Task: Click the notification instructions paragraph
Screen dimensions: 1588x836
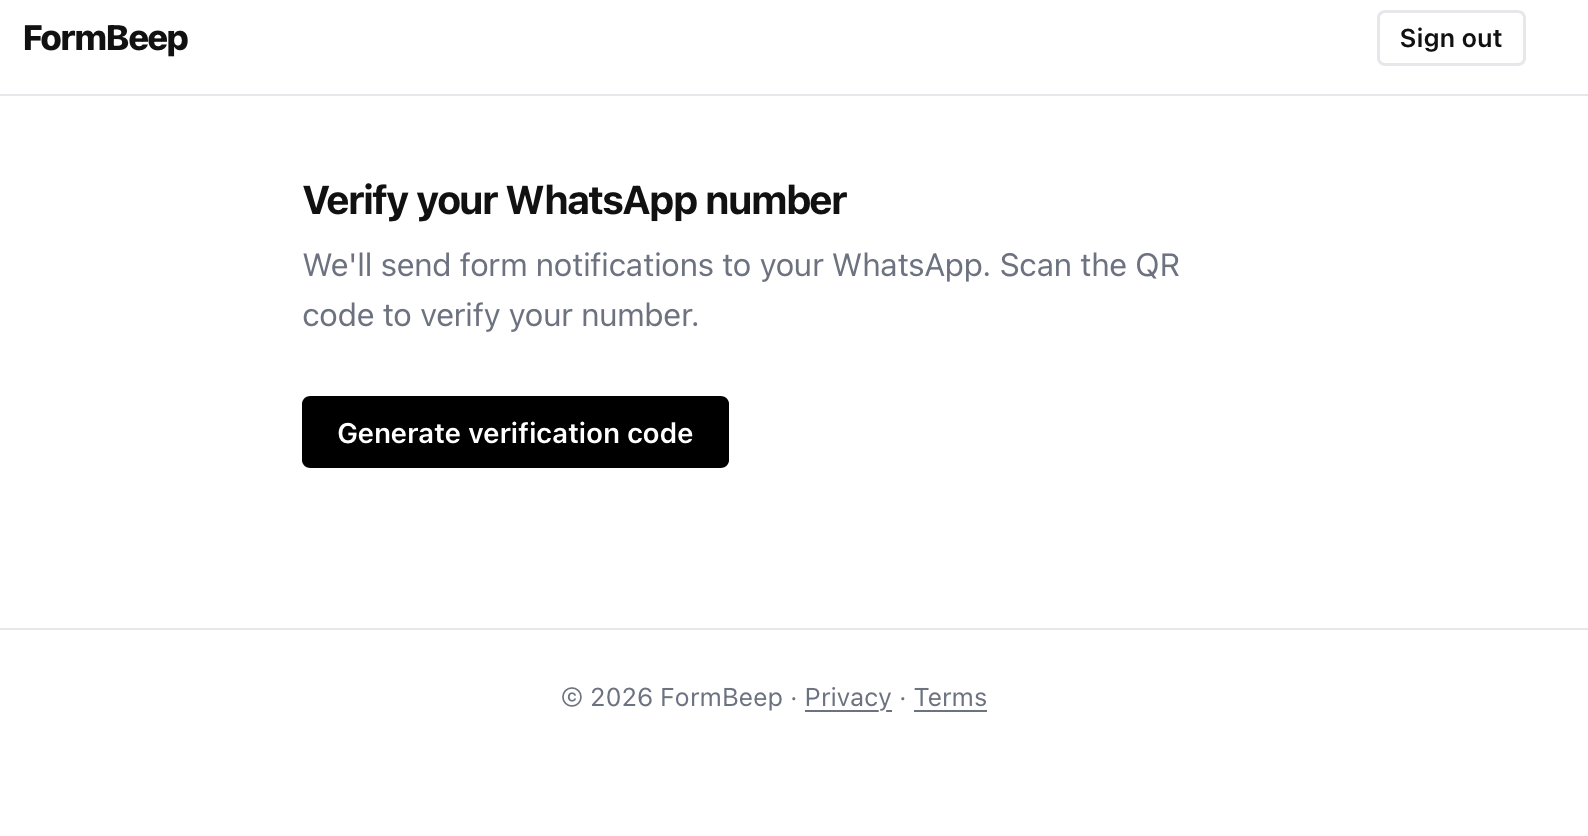Action: [740, 289]
